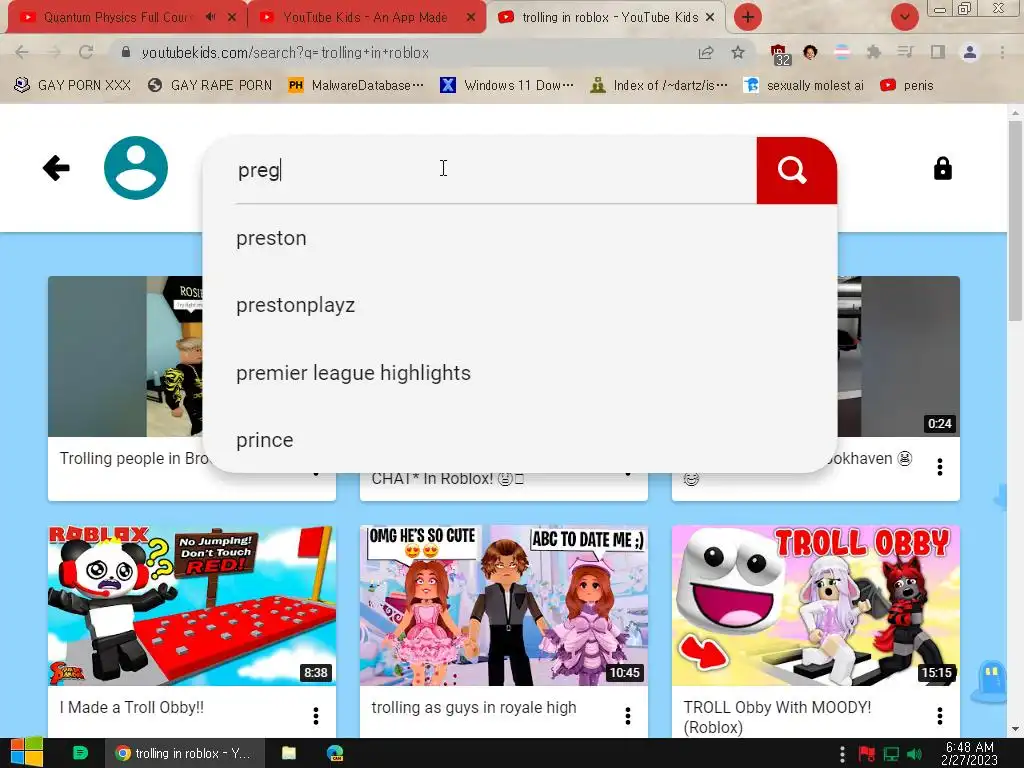
Task: Open options for 'I Made a Troll Obby!!'
Action: click(x=315, y=716)
